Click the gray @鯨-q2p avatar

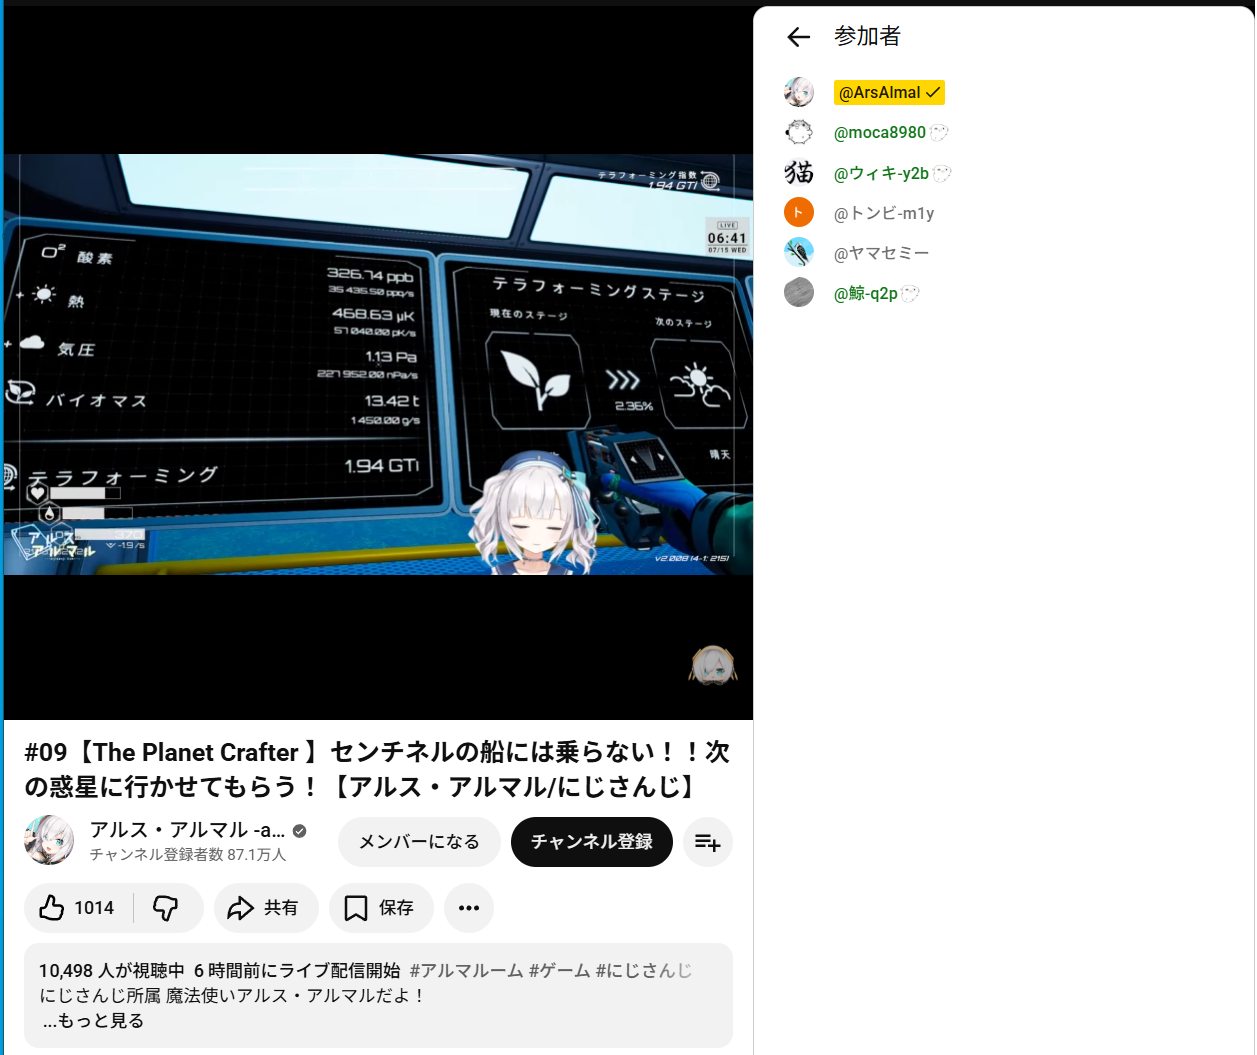[x=799, y=292]
